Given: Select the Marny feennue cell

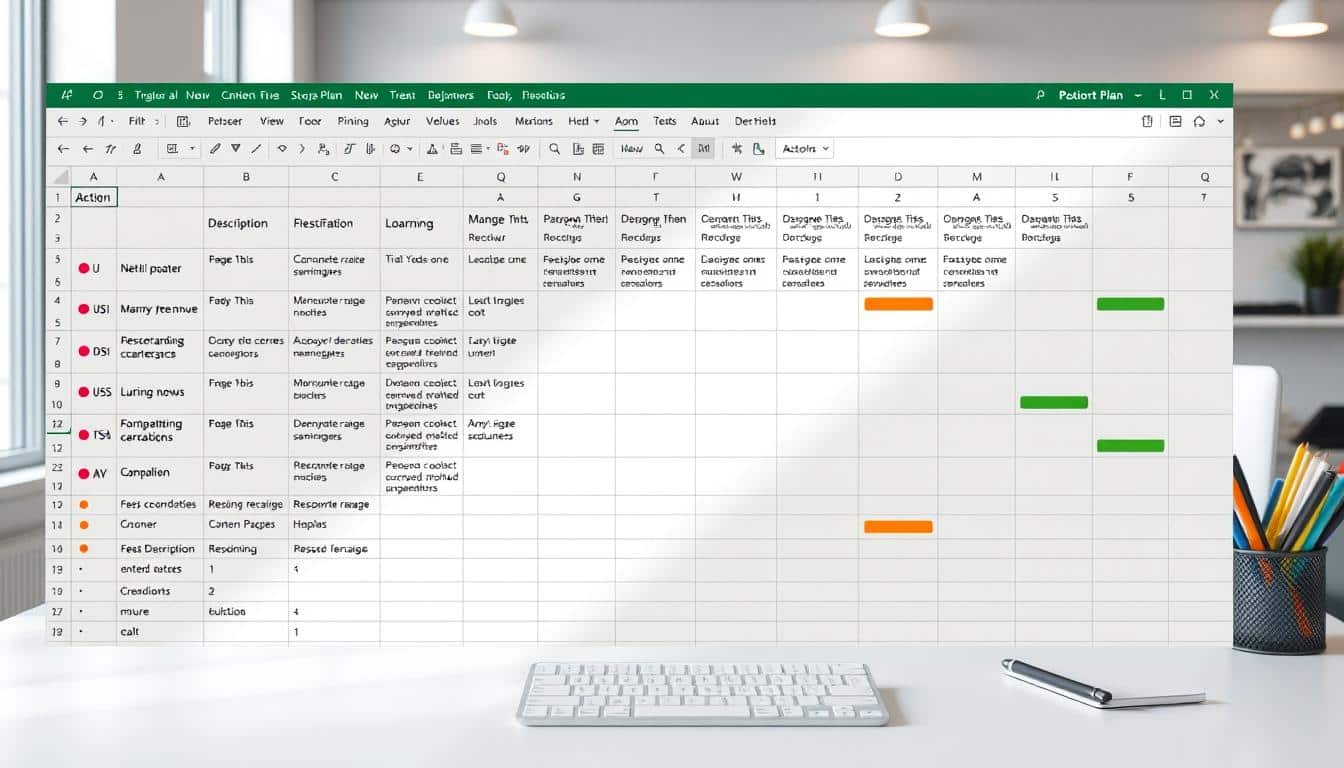Looking at the screenshot, I should pos(159,309).
